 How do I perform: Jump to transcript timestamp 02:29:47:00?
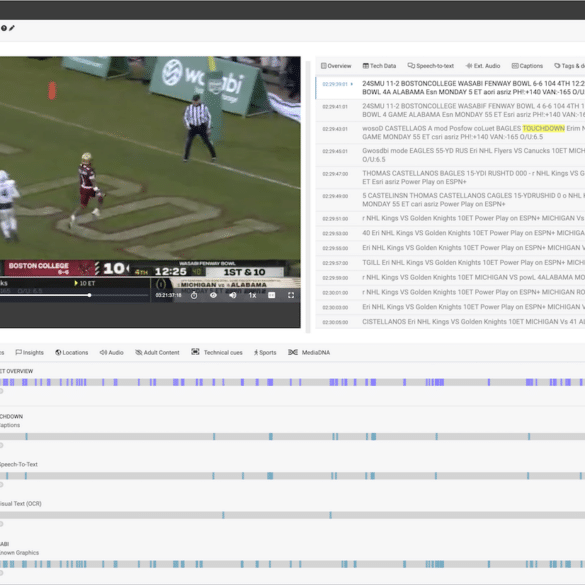click(335, 174)
